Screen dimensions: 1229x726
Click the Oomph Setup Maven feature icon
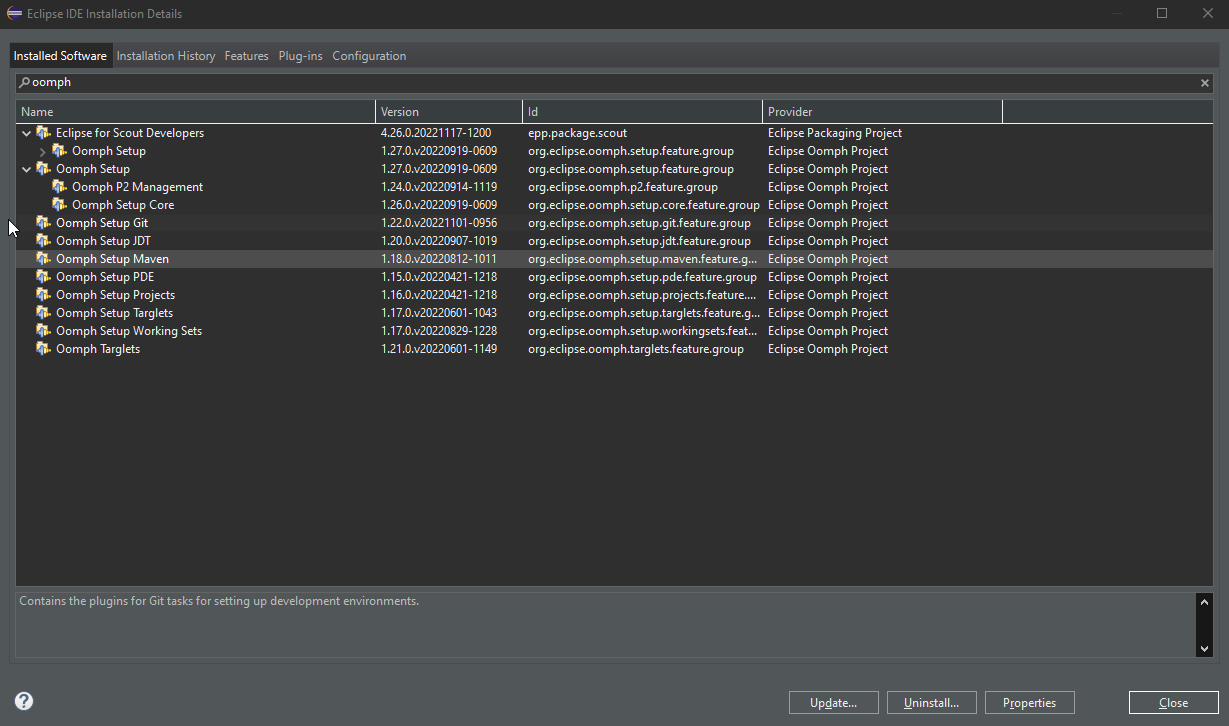[43, 259]
